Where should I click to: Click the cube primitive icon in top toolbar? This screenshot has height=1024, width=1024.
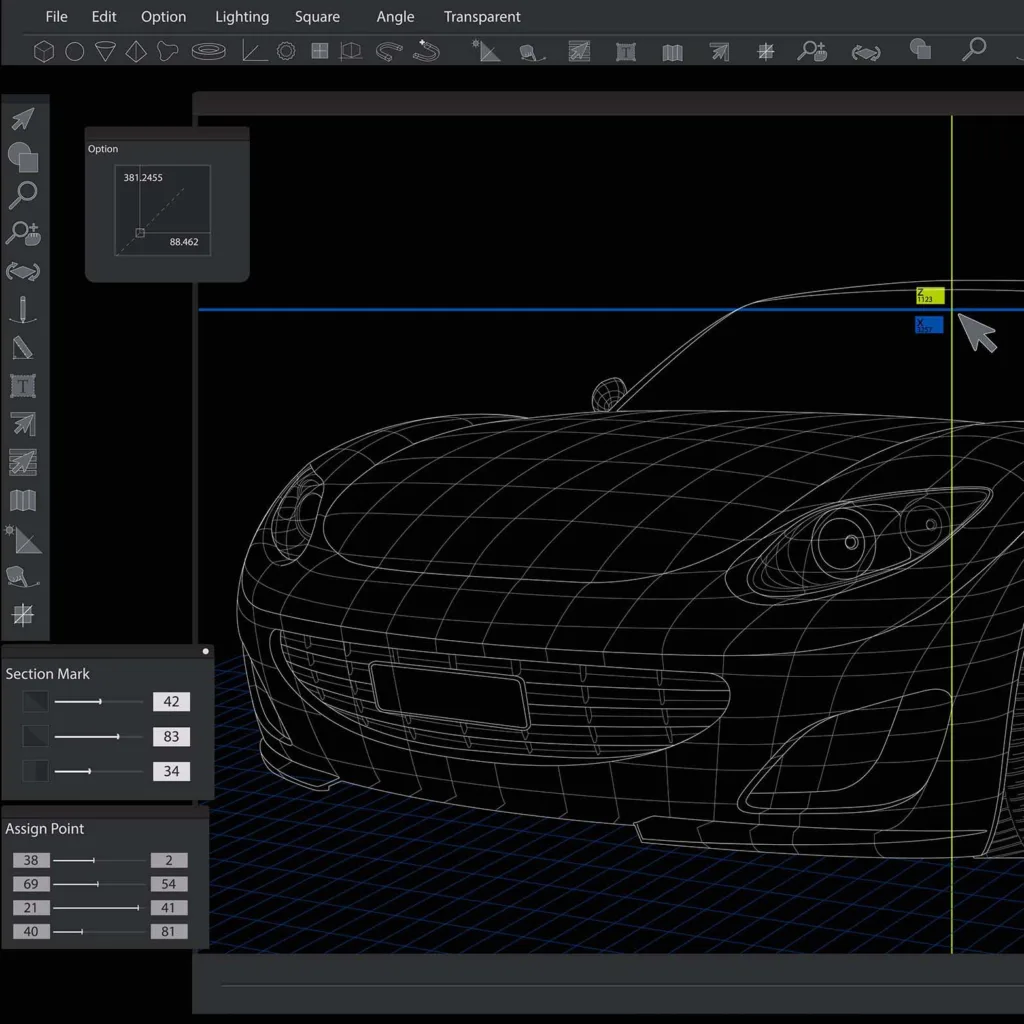coord(44,51)
